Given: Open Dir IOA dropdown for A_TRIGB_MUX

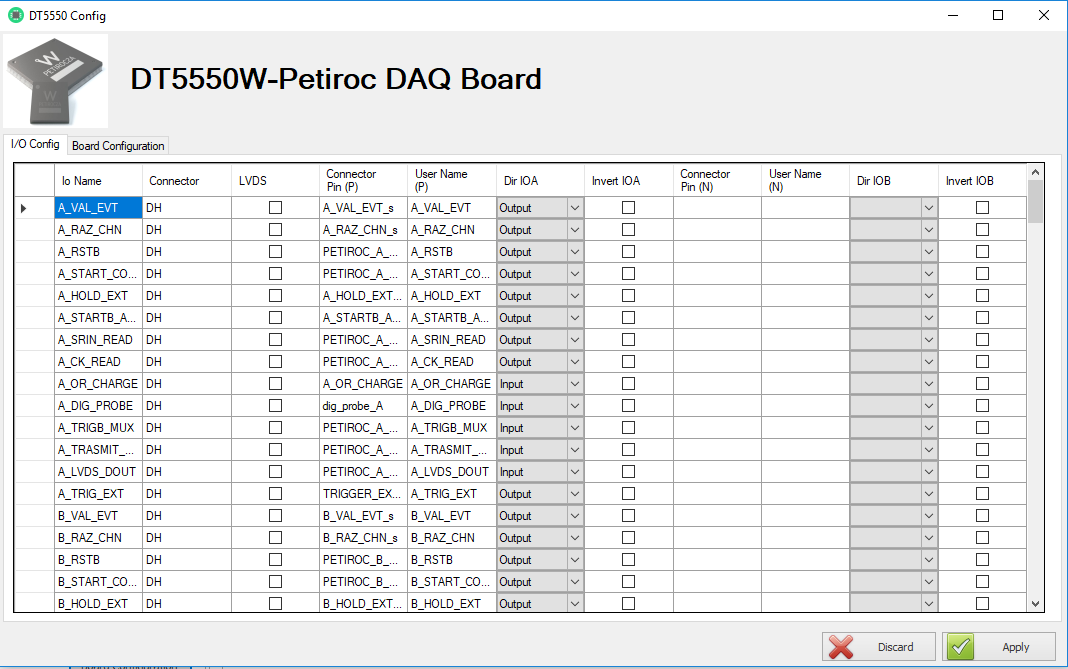Looking at the screenshot, I should tap(575, 428).
